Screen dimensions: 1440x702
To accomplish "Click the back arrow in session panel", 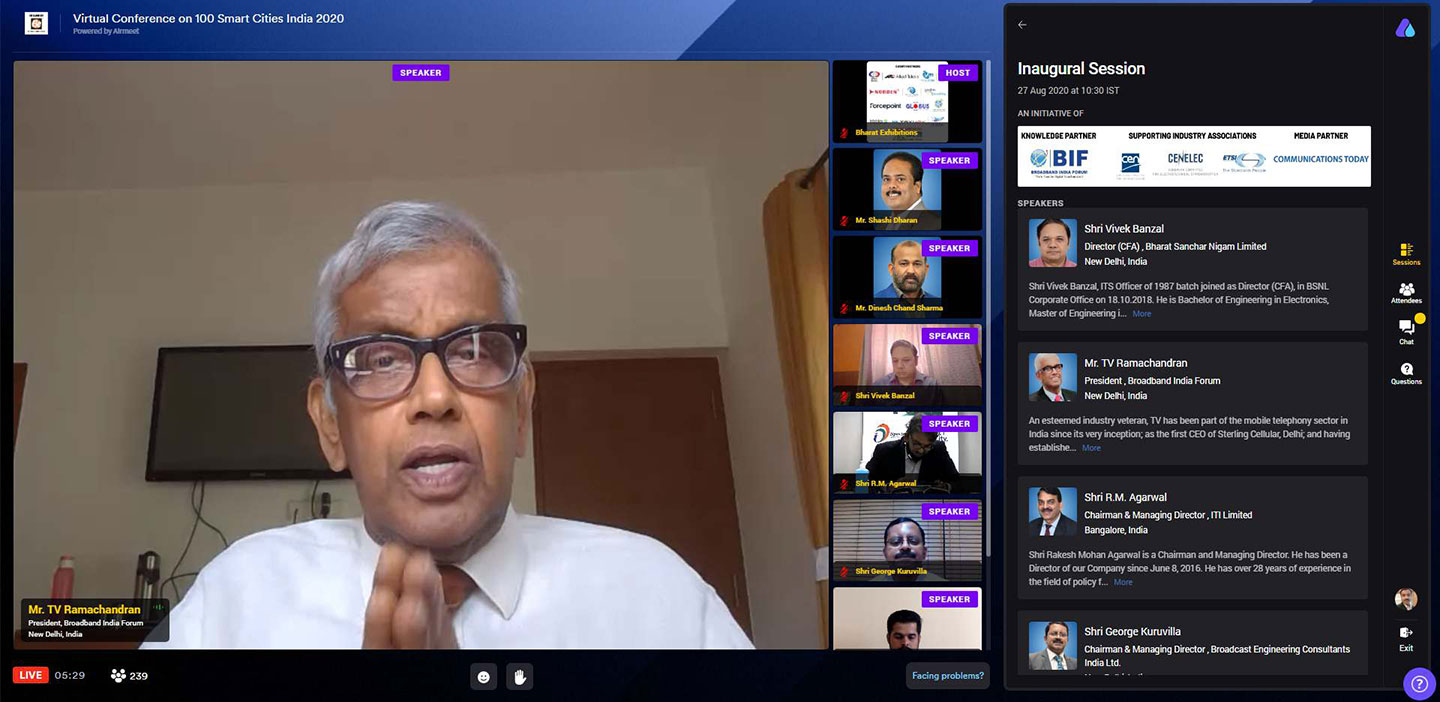I will click(1022, 25).
